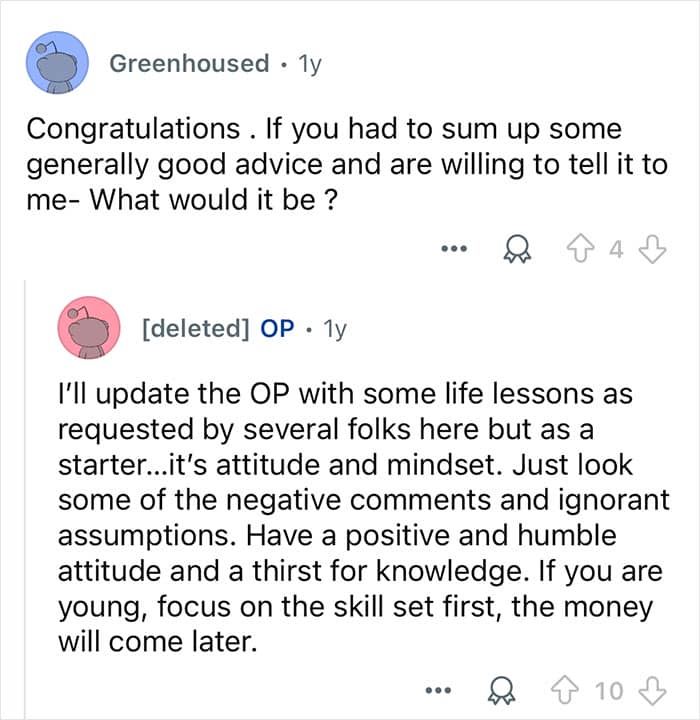The height and width of the screenshot is (720, 700).
Task: Downvote the OP's reply about attitude
Action: click(x=651, y=690)
